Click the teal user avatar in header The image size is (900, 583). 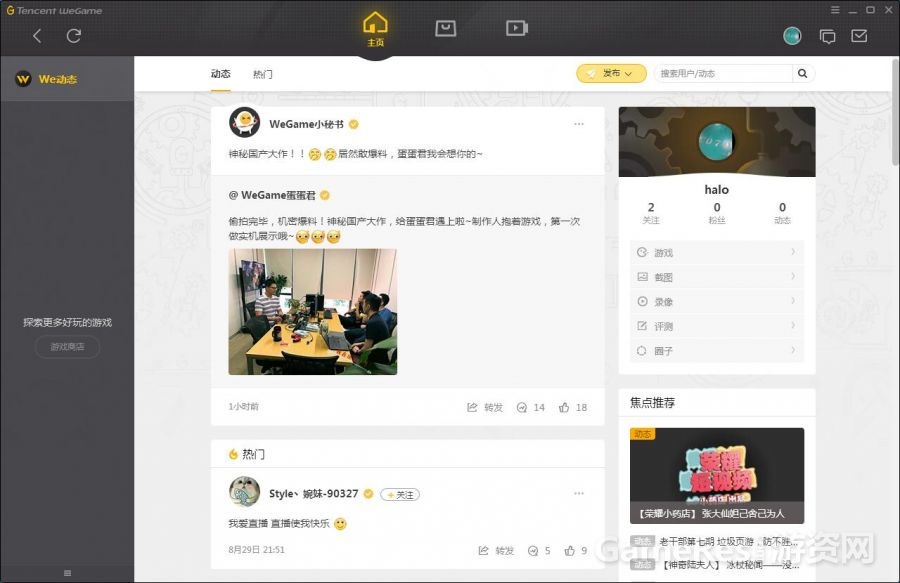click(x=792, y=36)
